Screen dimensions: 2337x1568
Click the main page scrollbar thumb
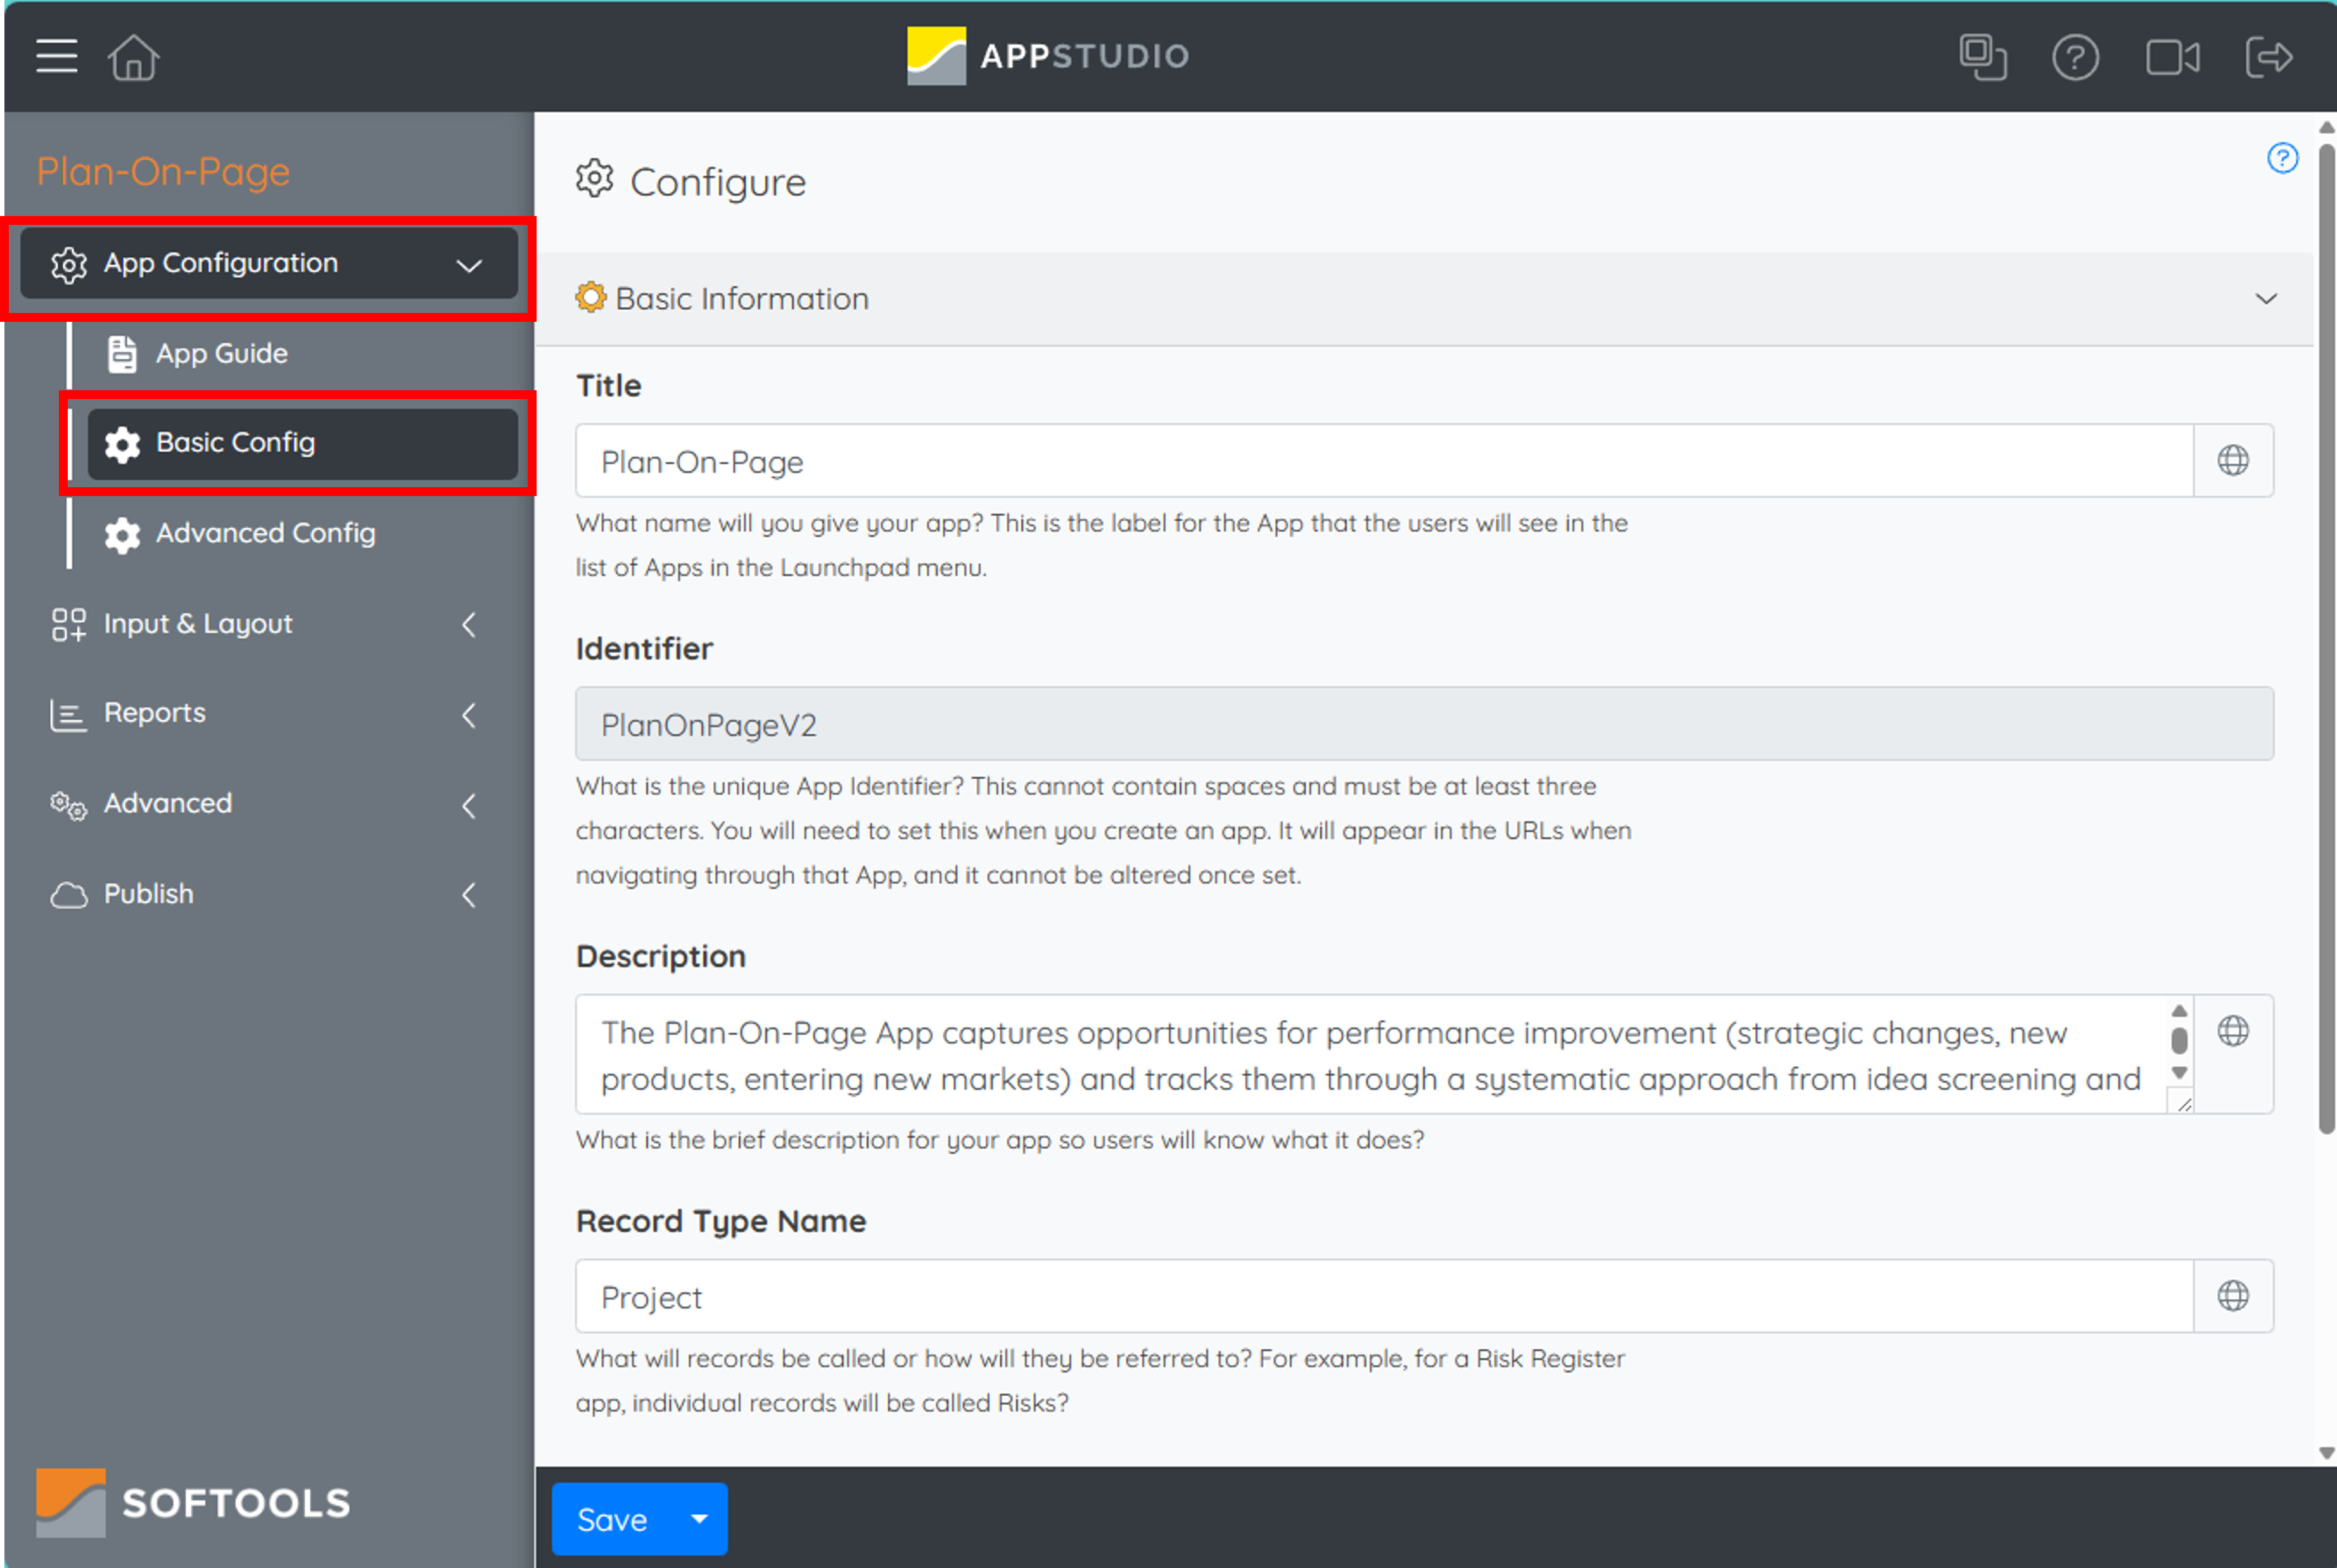click(2326, 640)
